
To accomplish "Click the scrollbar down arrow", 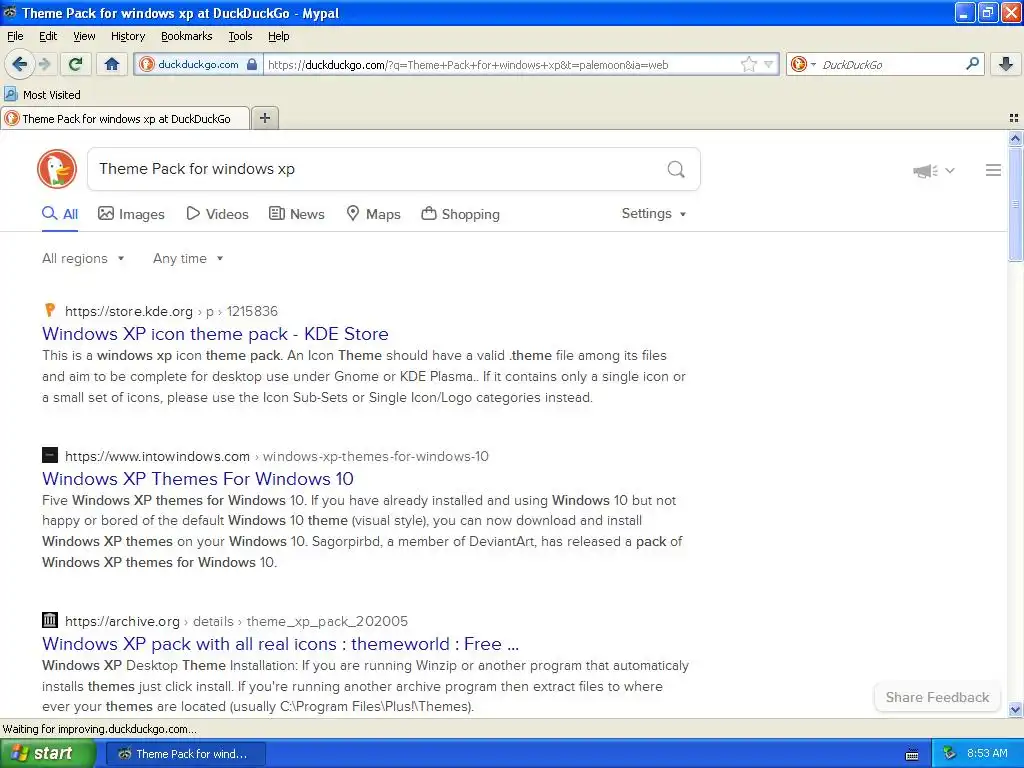I will pyautogui.click(x=1015, y=710).
